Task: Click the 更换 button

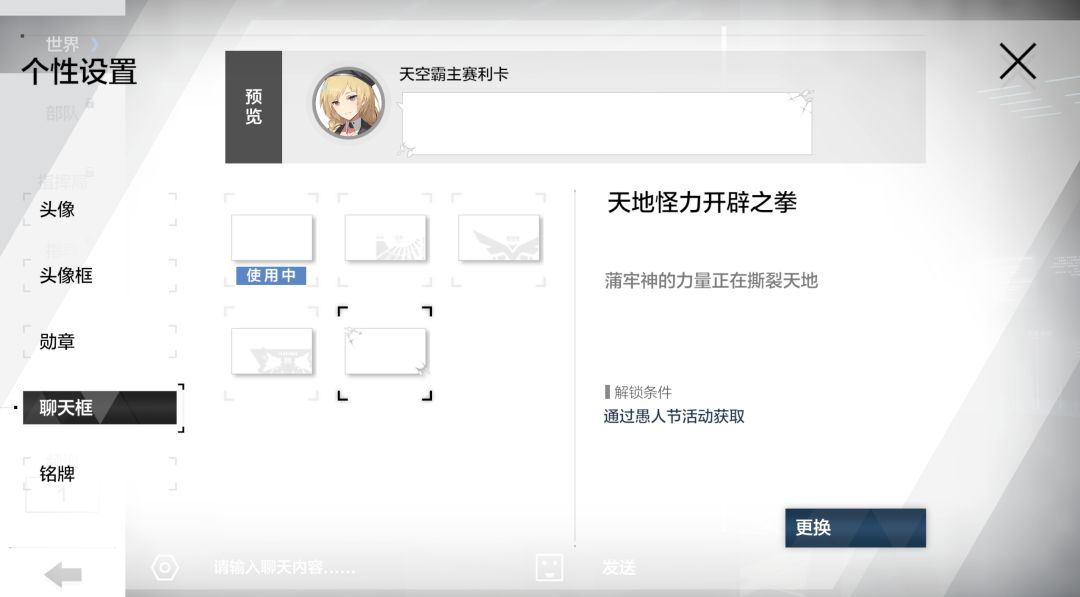Action: coord(855,528)
